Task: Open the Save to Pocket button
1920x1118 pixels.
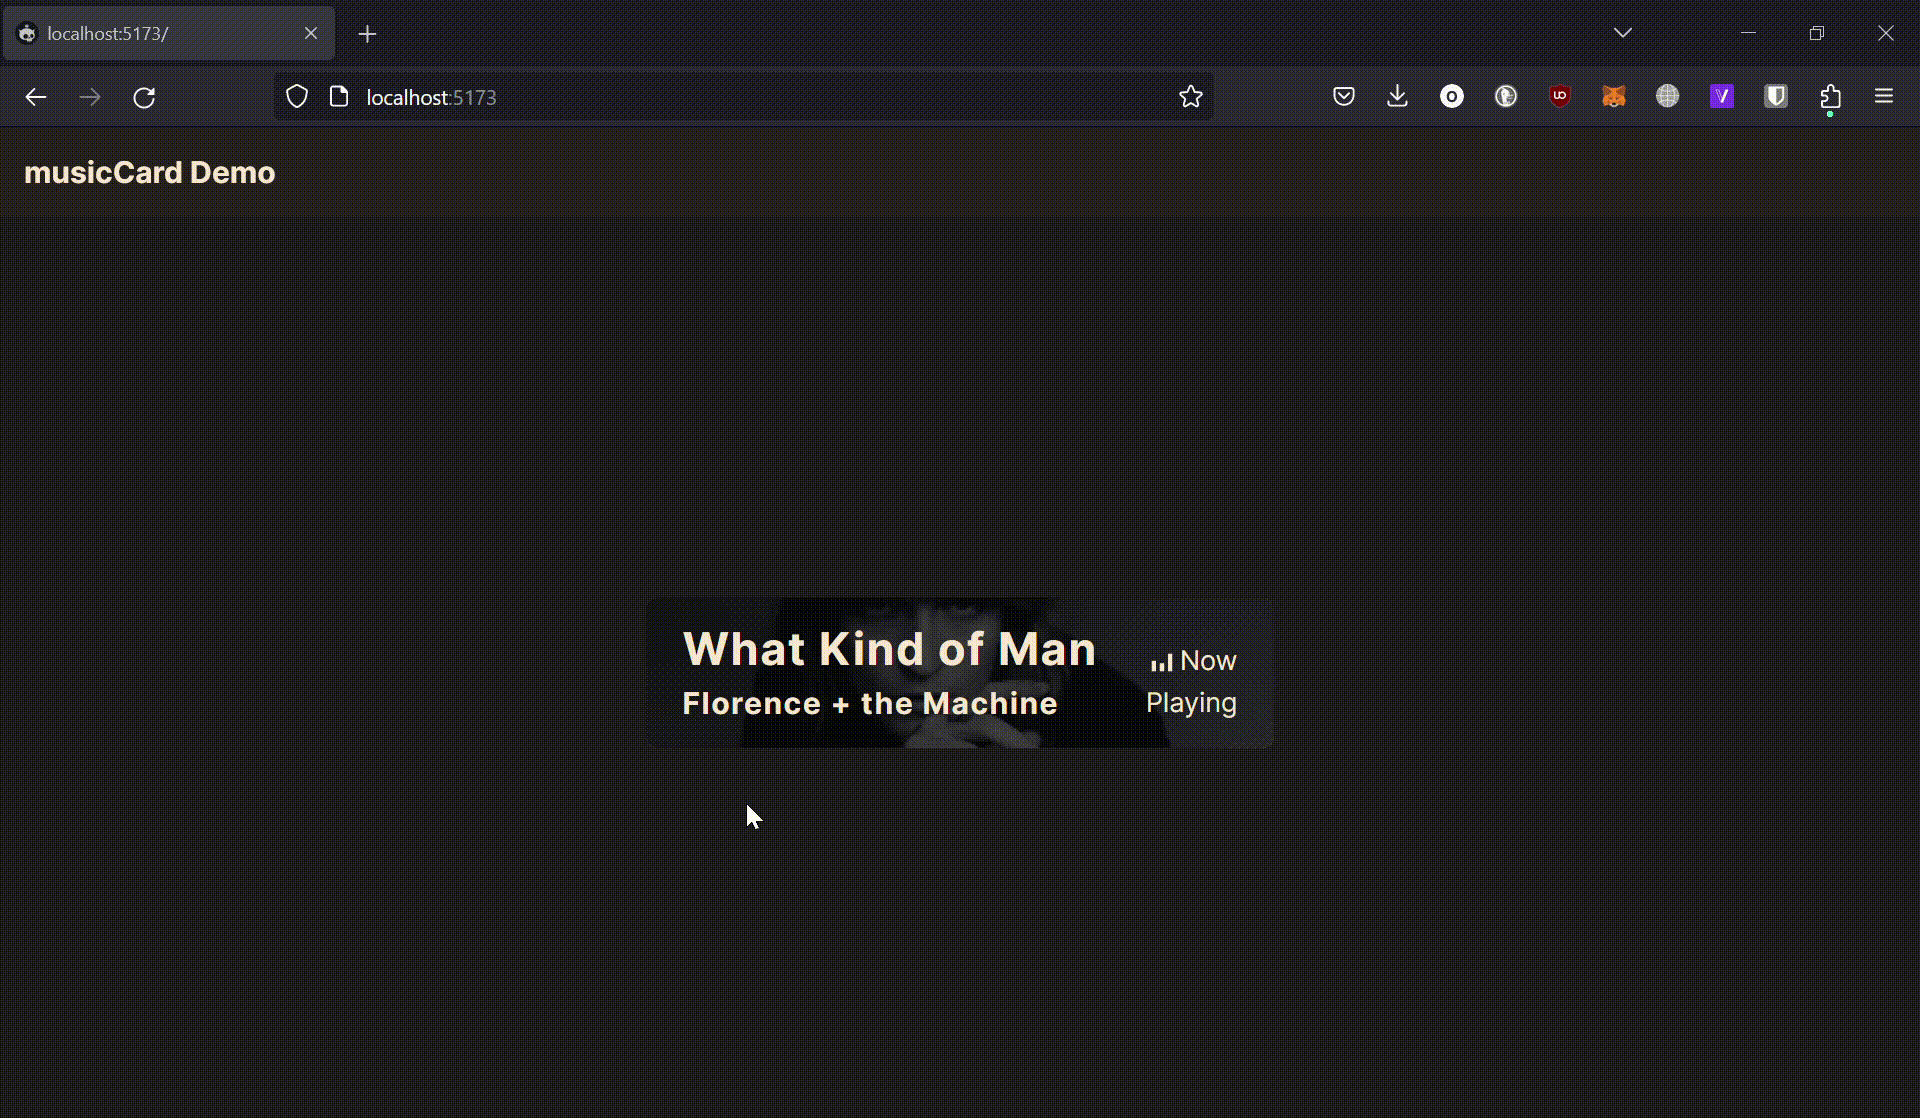Action: (1343, 96)
